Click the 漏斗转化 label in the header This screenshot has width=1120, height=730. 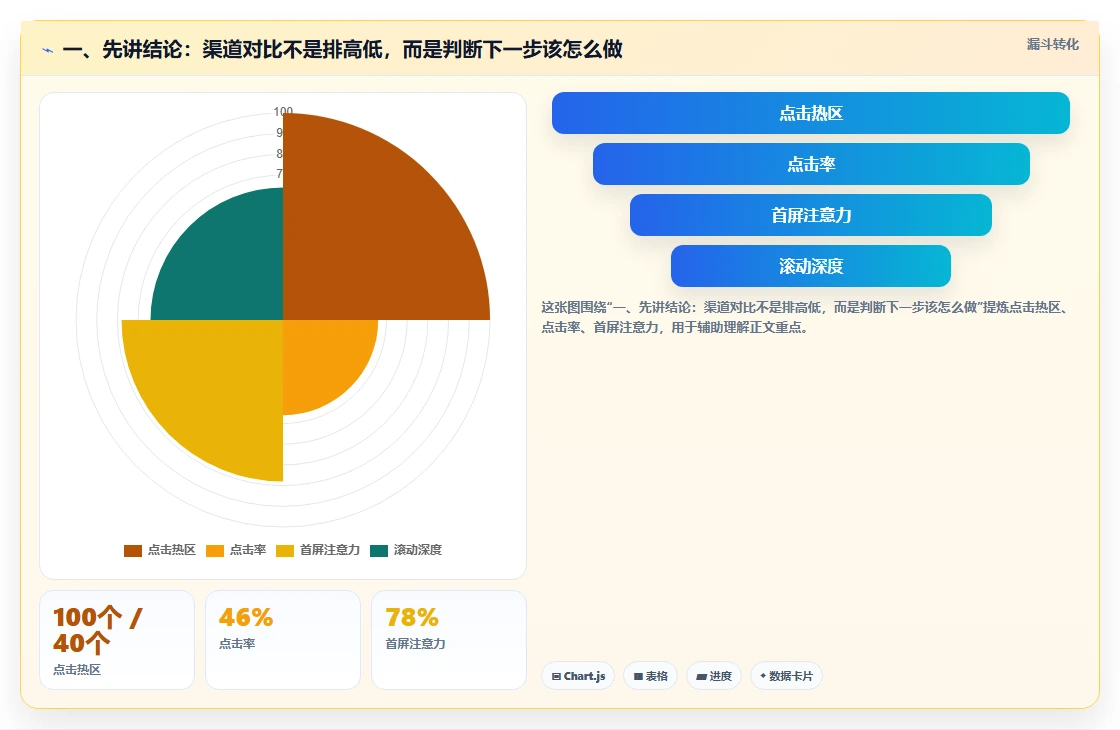[1052, 44]
